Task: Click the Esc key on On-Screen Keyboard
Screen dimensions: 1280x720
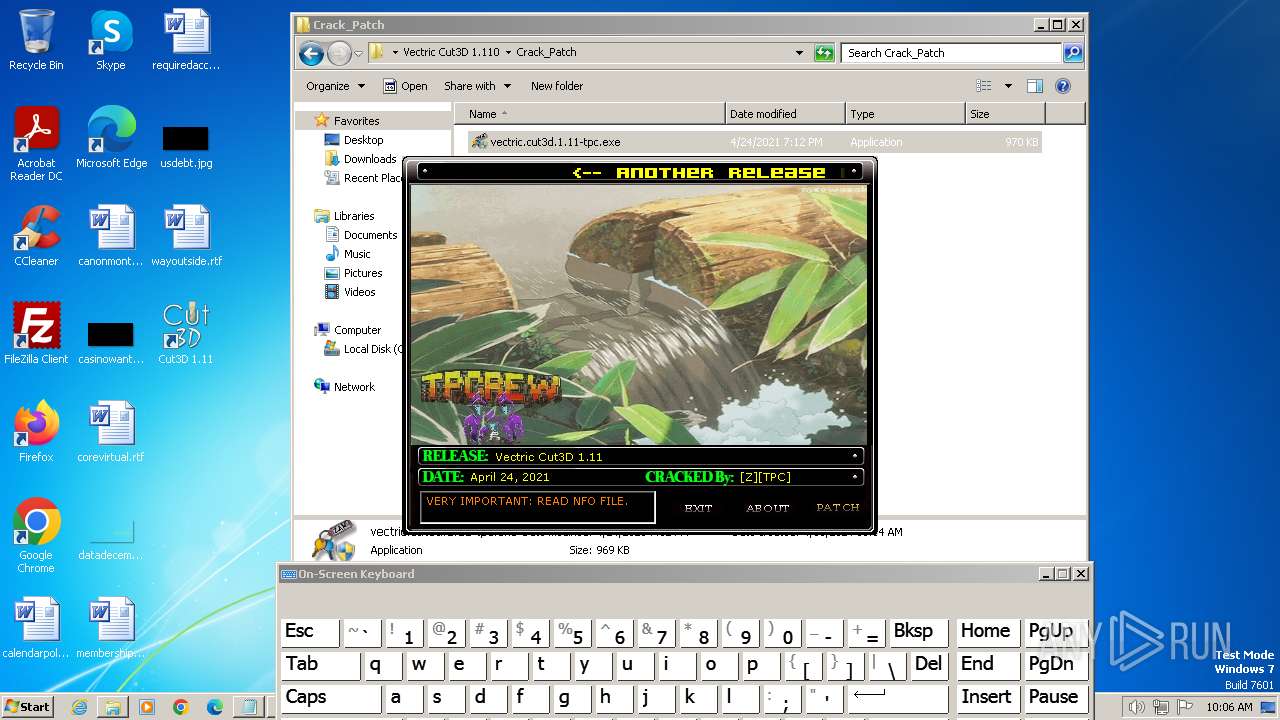Action: 310,632
